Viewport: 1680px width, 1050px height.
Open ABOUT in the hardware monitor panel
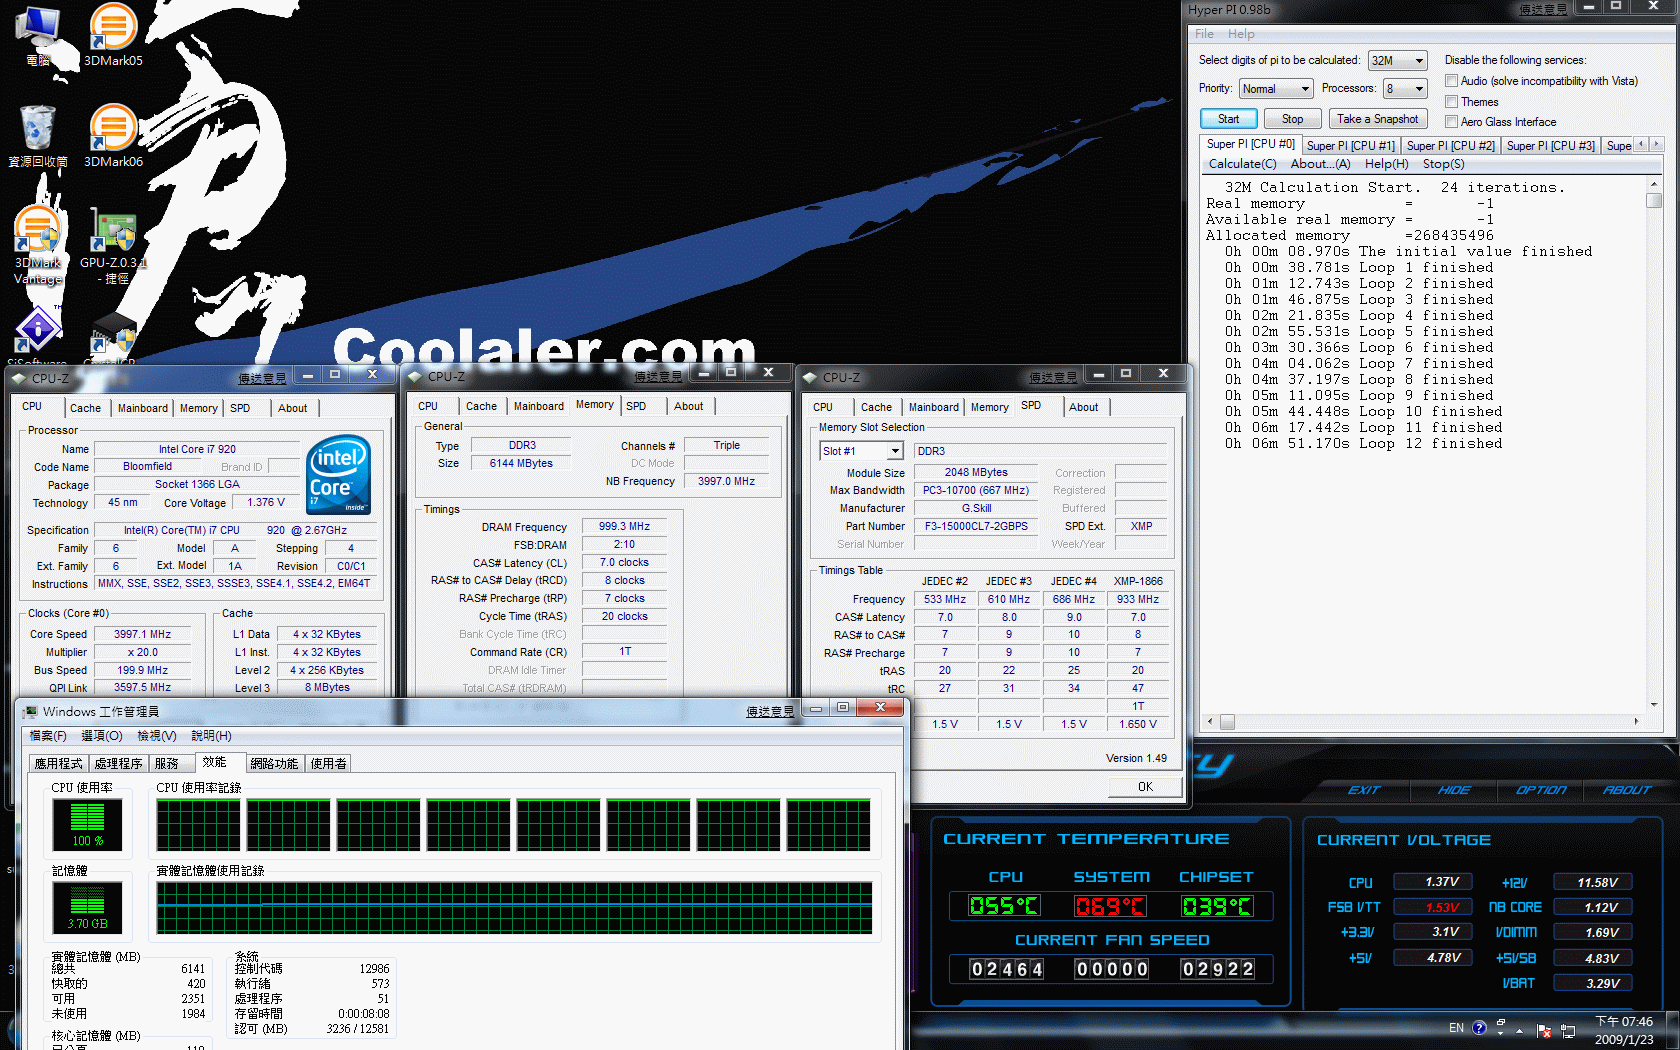click(1627, 790)
